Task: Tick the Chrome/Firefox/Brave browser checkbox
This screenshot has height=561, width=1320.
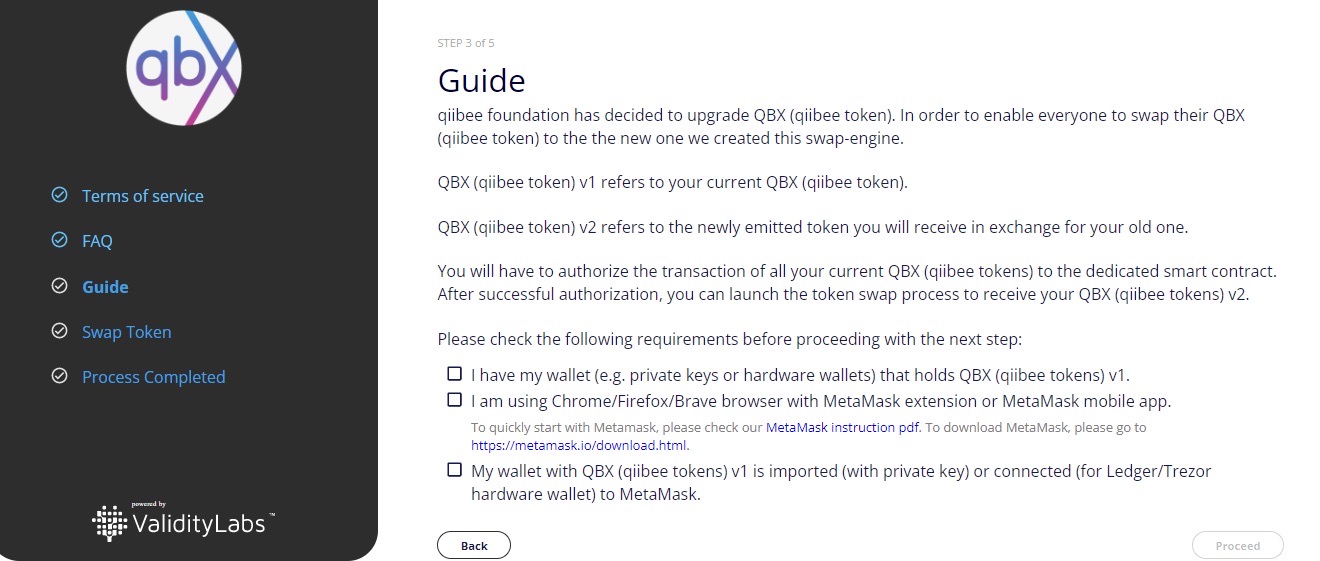Action: click(x=455, y=400)
